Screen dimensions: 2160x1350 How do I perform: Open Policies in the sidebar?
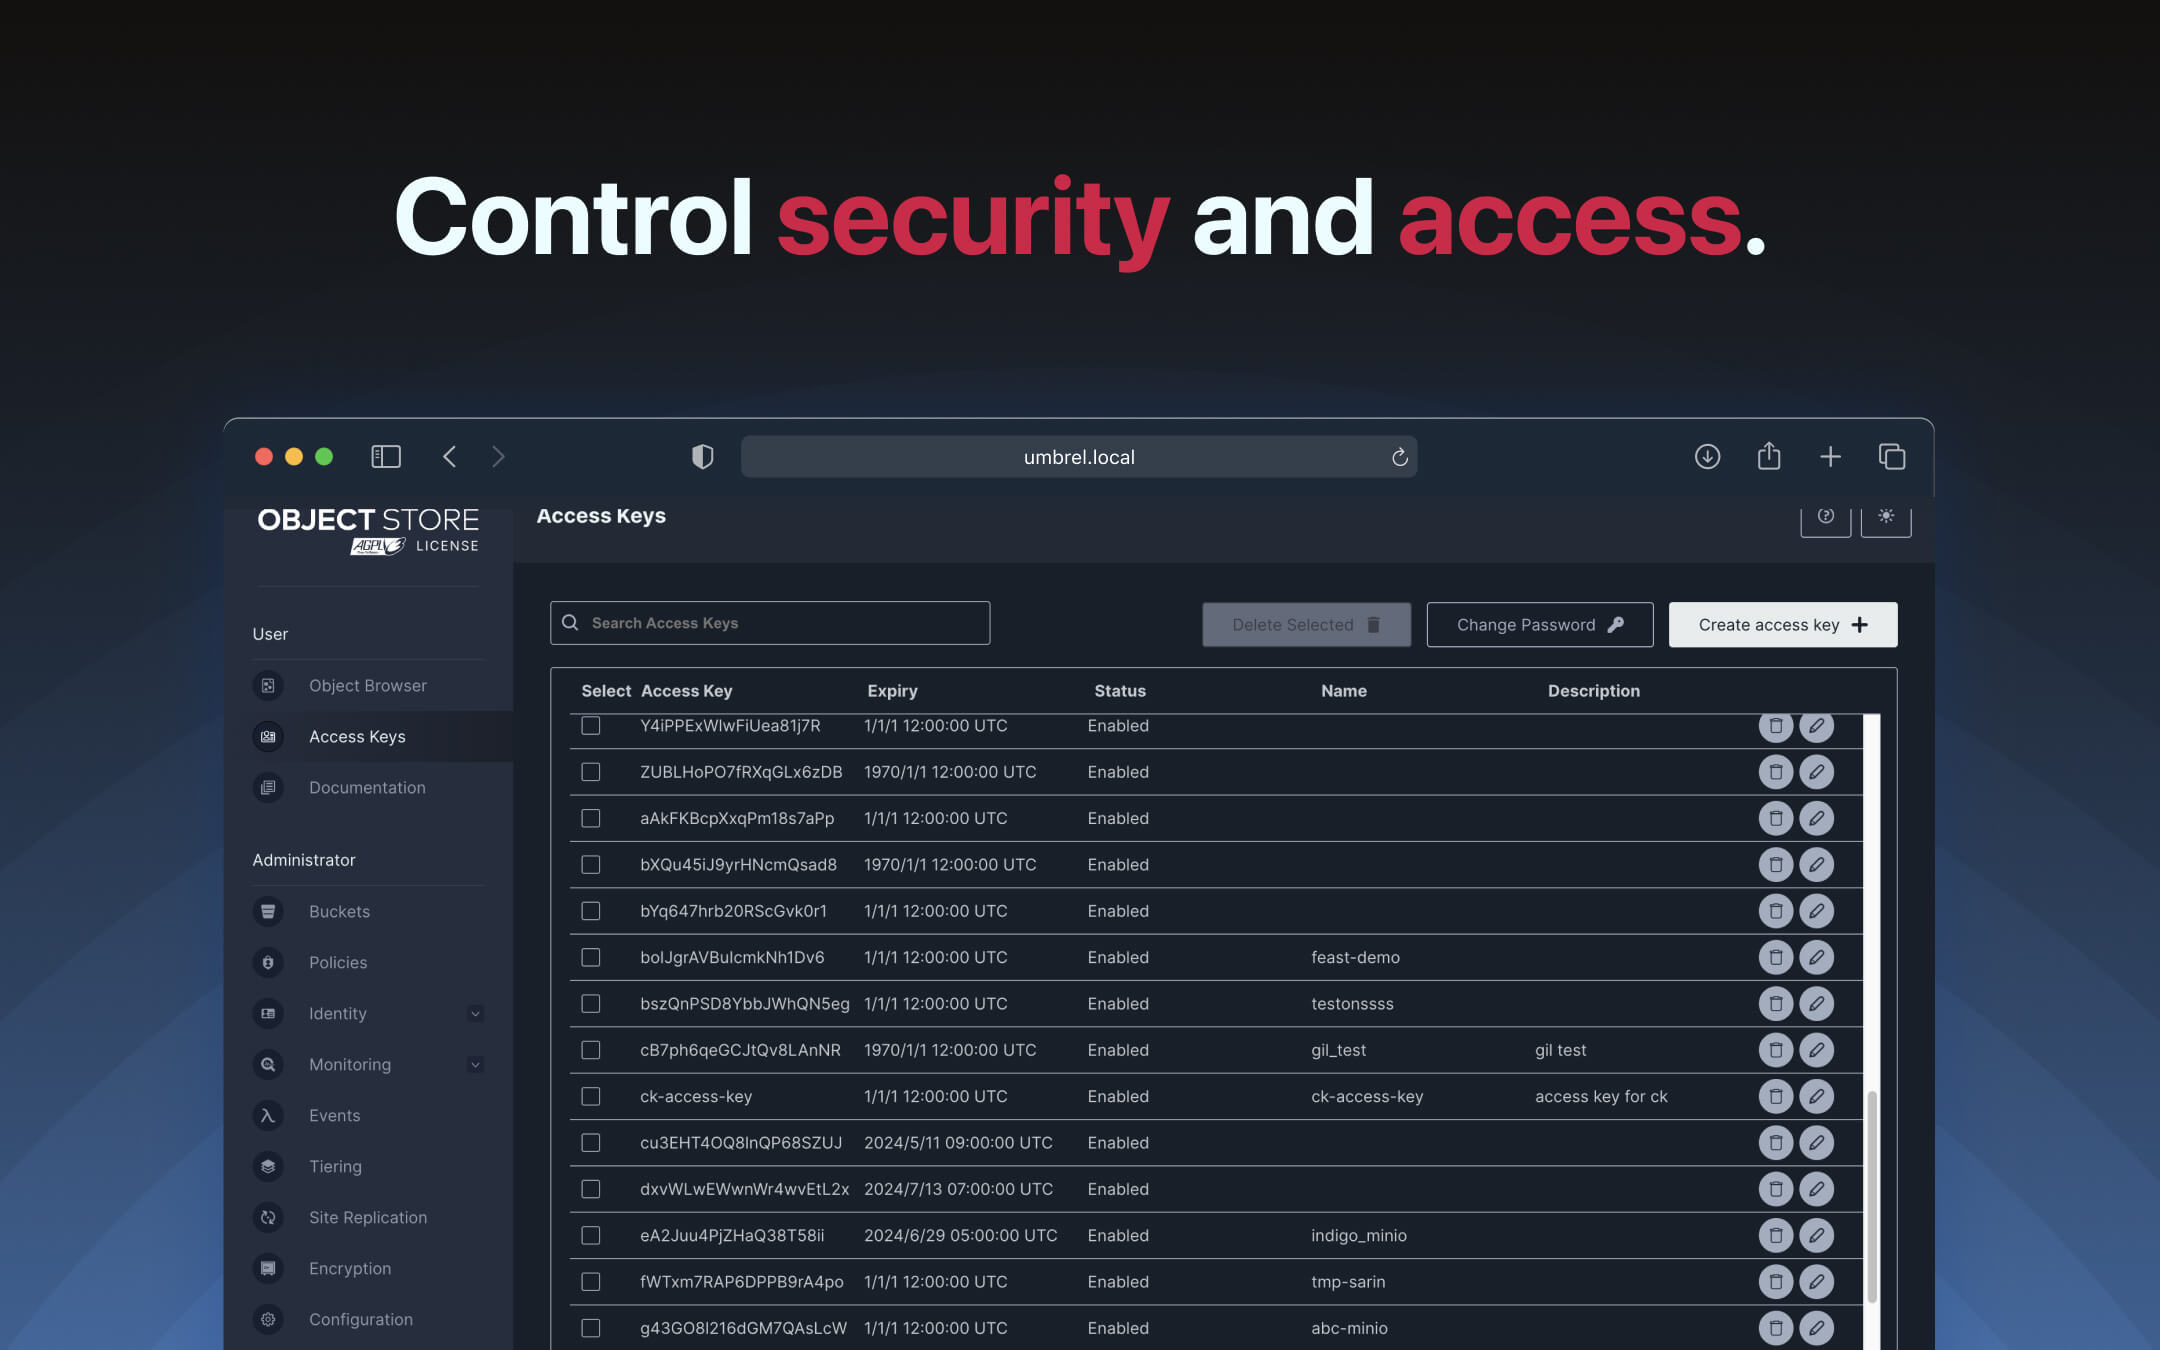pos(337,962)
